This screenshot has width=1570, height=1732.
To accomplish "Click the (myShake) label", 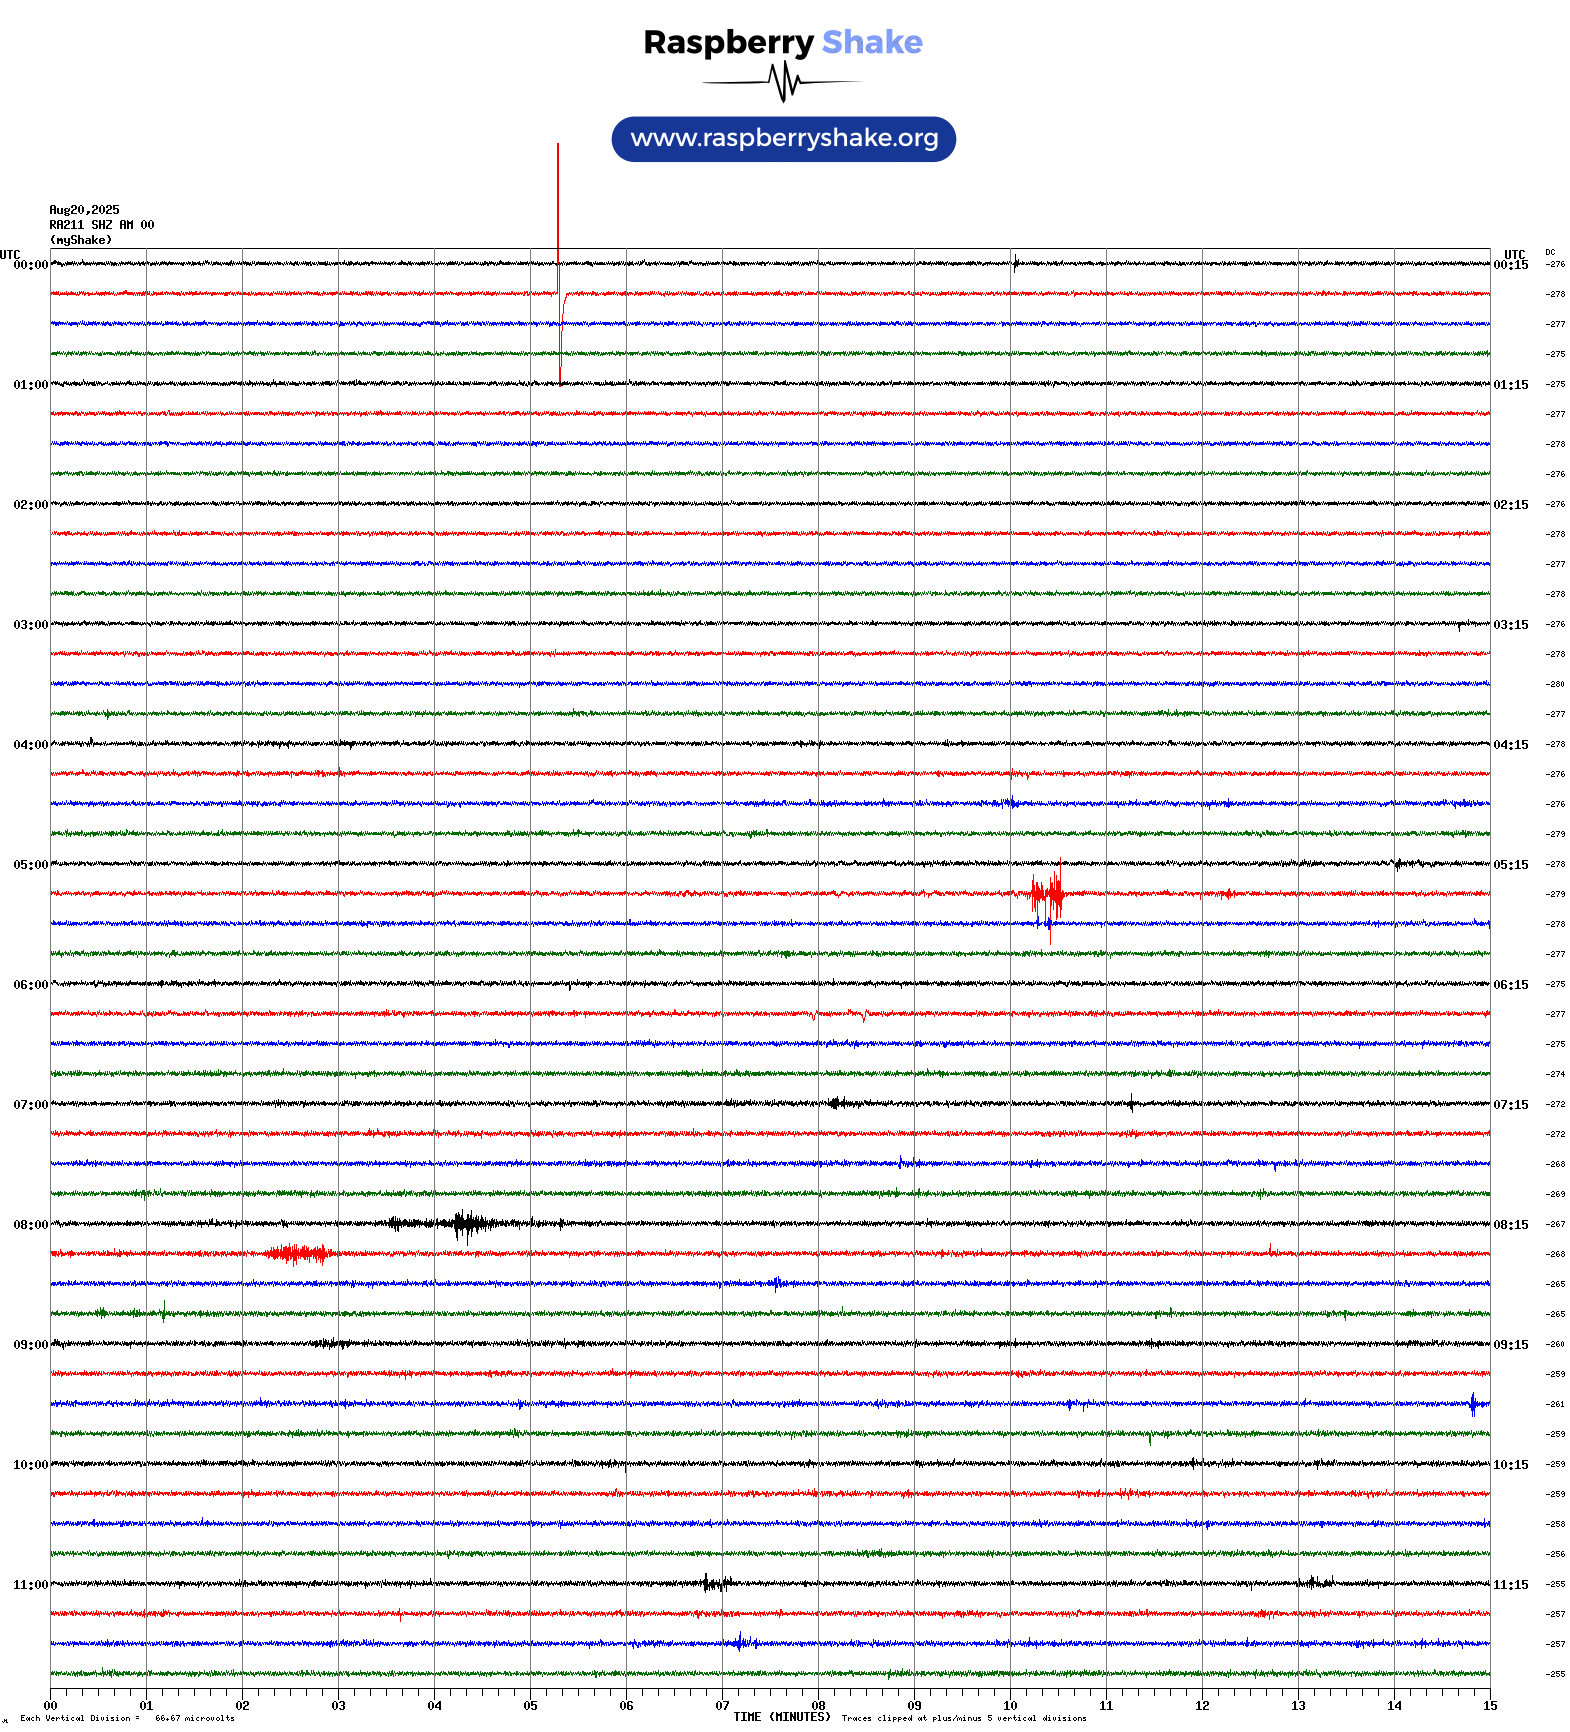I will [x=81, y=240].
